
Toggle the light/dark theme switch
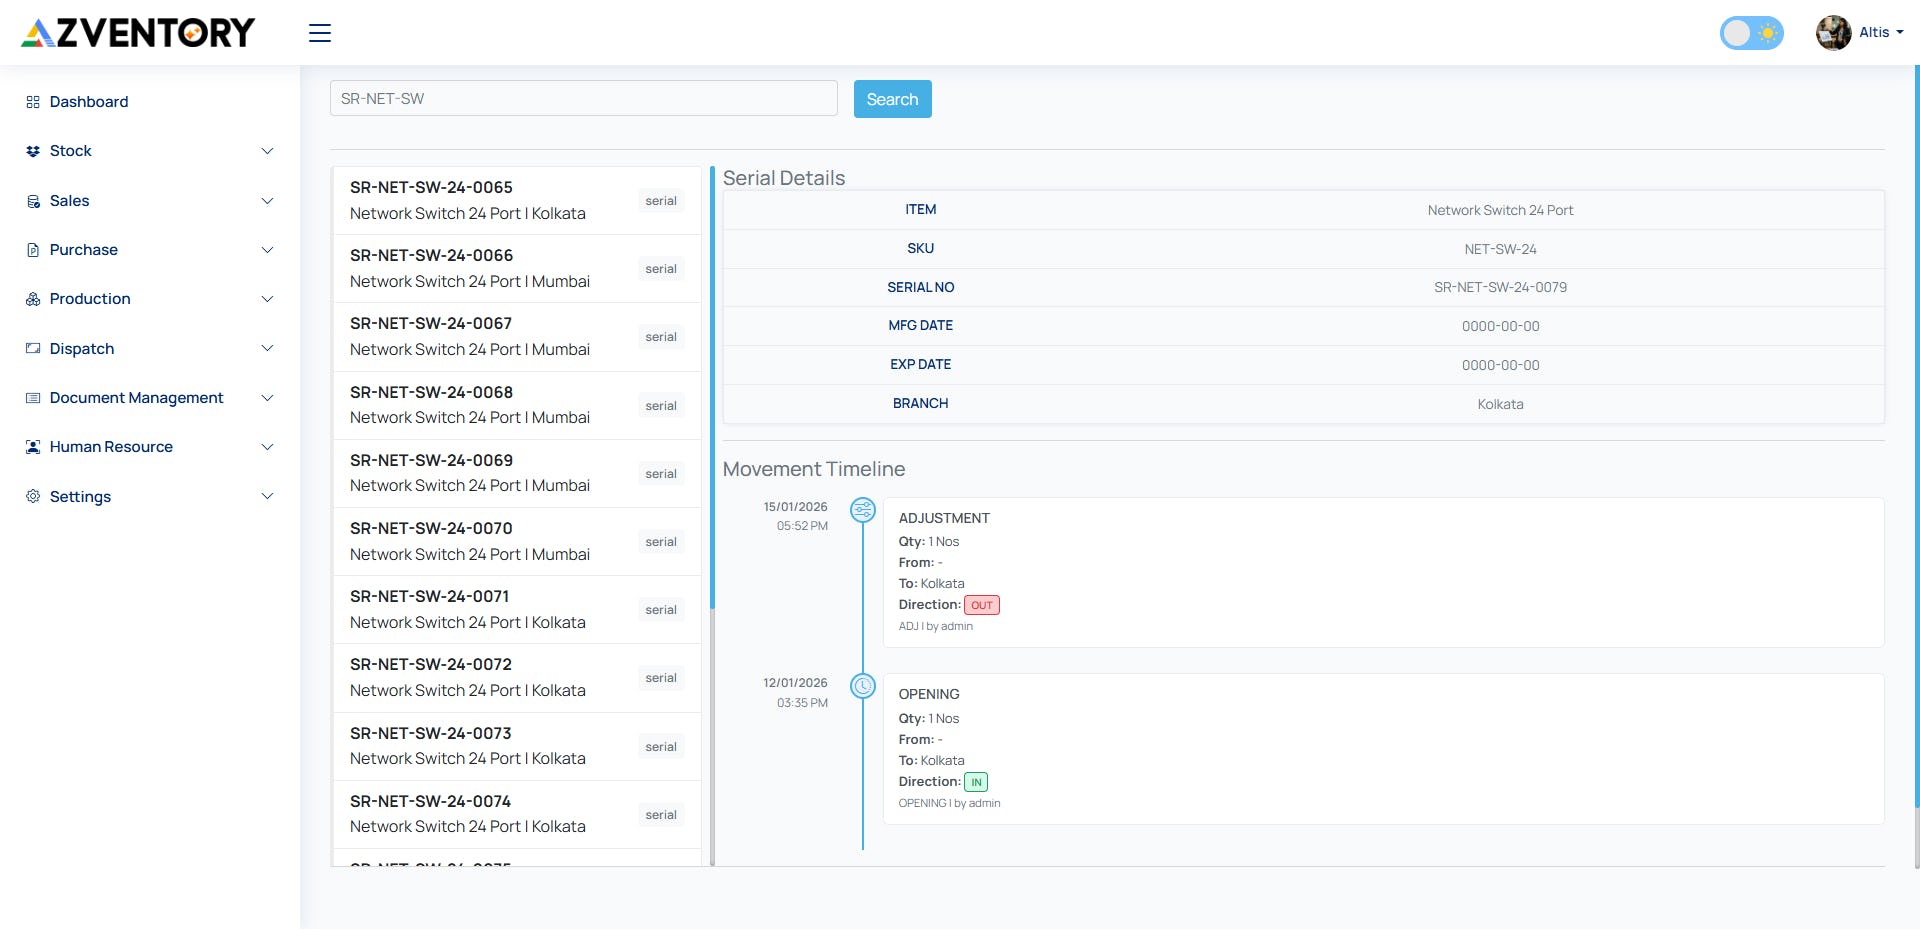point(1751,33)
